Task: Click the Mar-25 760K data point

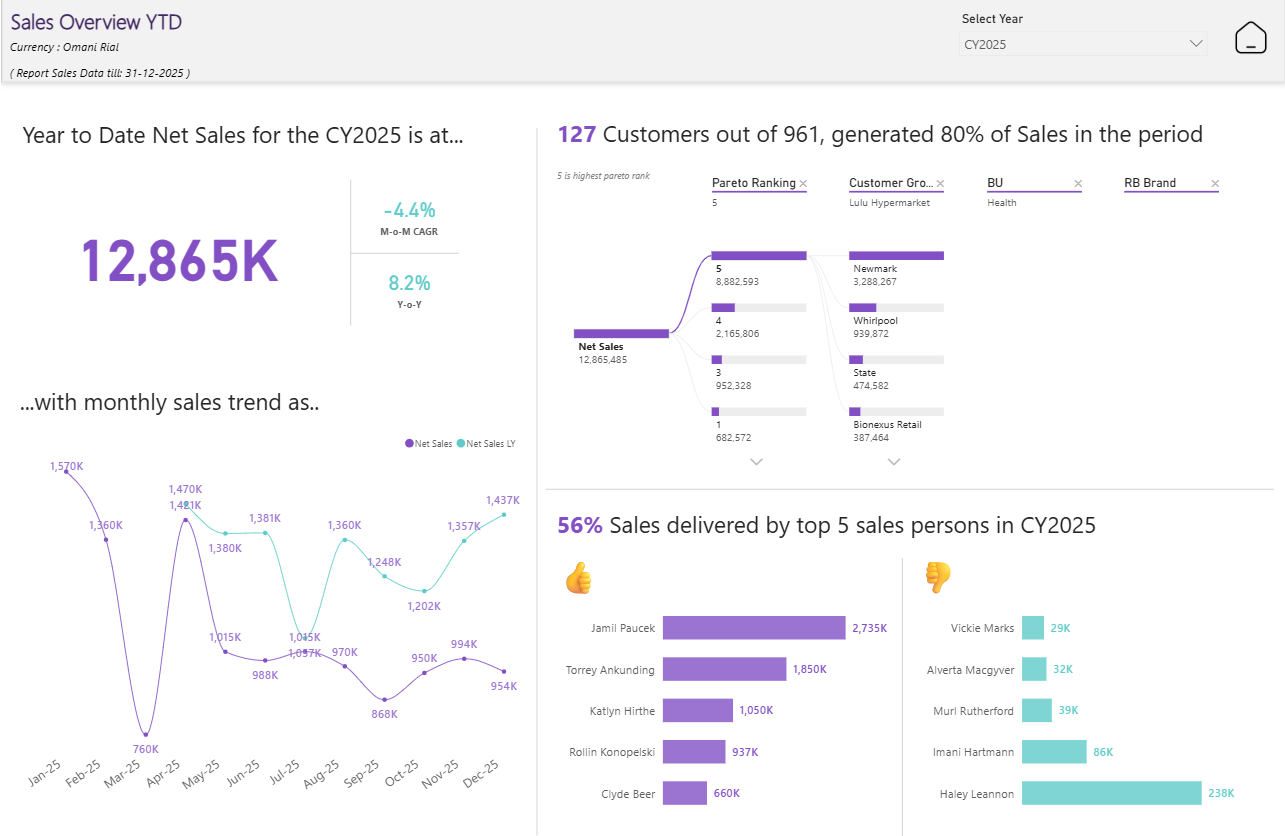Action: click(x=146, y=735)
